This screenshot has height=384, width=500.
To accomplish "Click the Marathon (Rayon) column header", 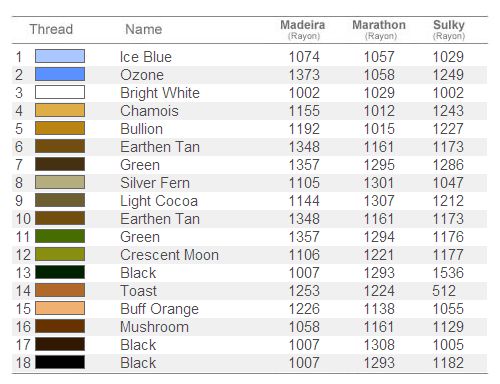I will 379,30.
